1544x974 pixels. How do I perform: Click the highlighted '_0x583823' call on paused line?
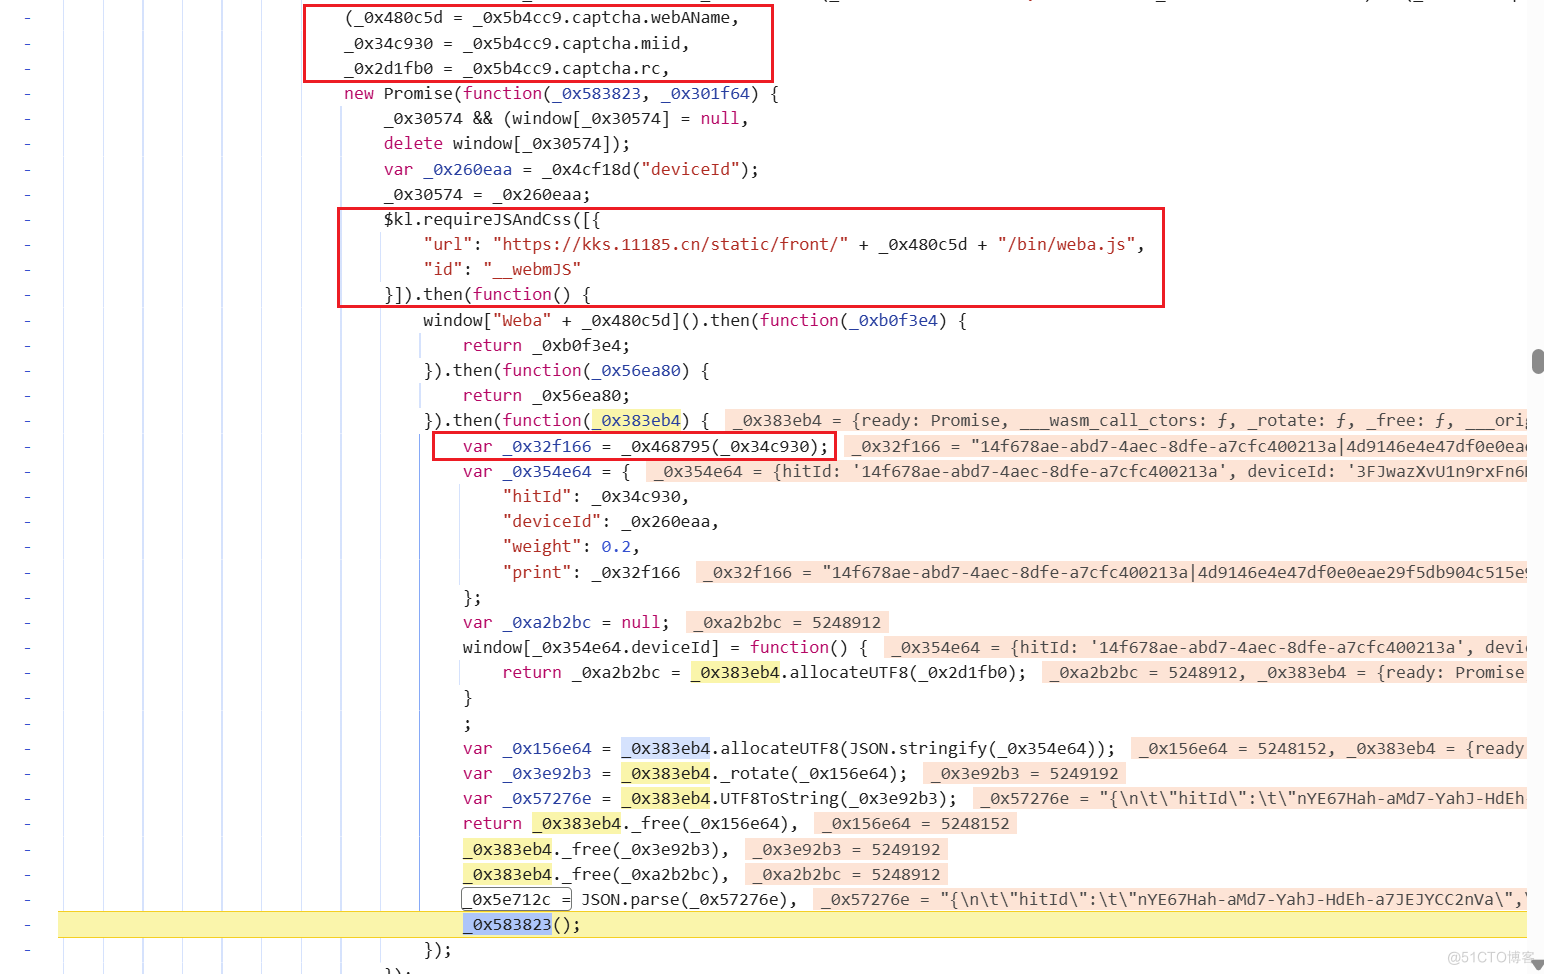pos(507,925)
